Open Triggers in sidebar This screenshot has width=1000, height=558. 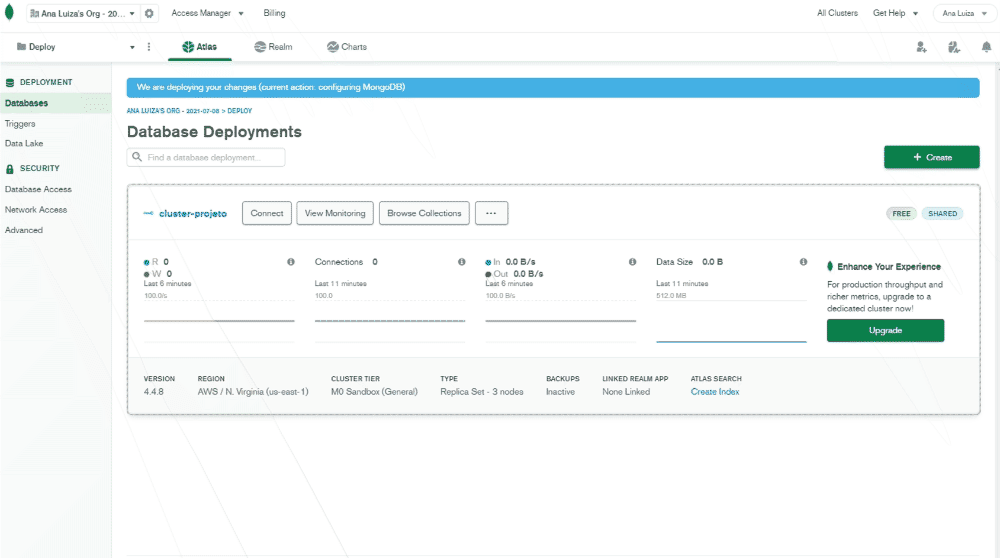pos(20,124)
